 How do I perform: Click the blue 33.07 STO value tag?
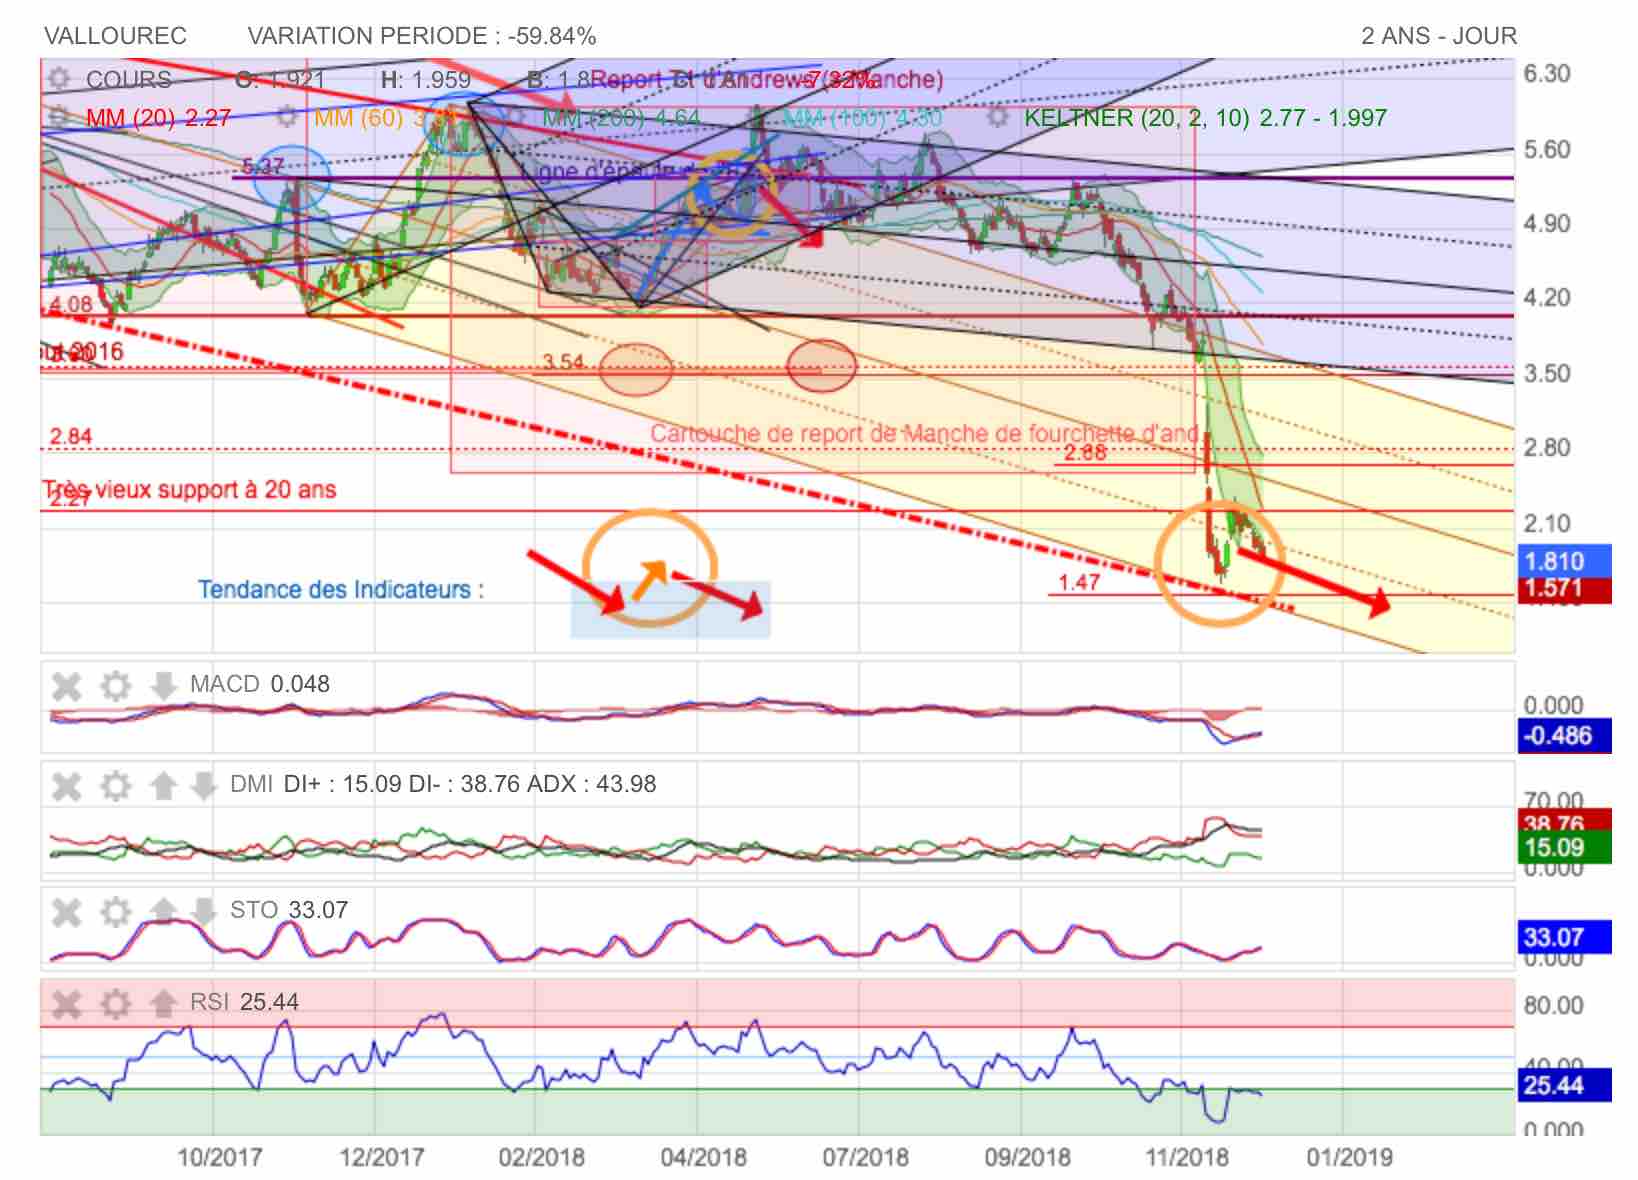(x=1564, y=937)
